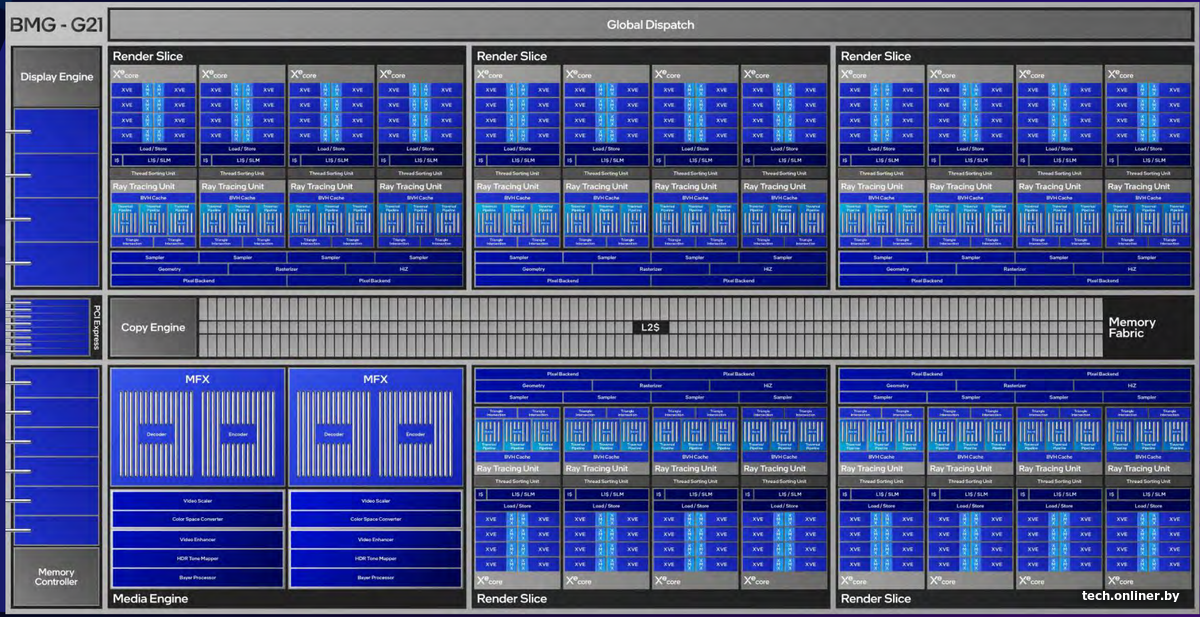Select Geometry in the bottom-middle Render Slice
Image resolution: width=1200 pixels, height=617 pixels.
(x=534, y=386)
